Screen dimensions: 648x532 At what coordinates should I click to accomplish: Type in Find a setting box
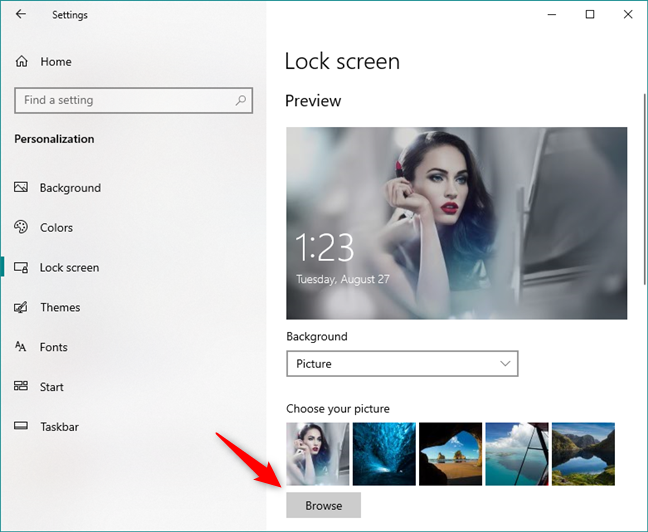125,100
